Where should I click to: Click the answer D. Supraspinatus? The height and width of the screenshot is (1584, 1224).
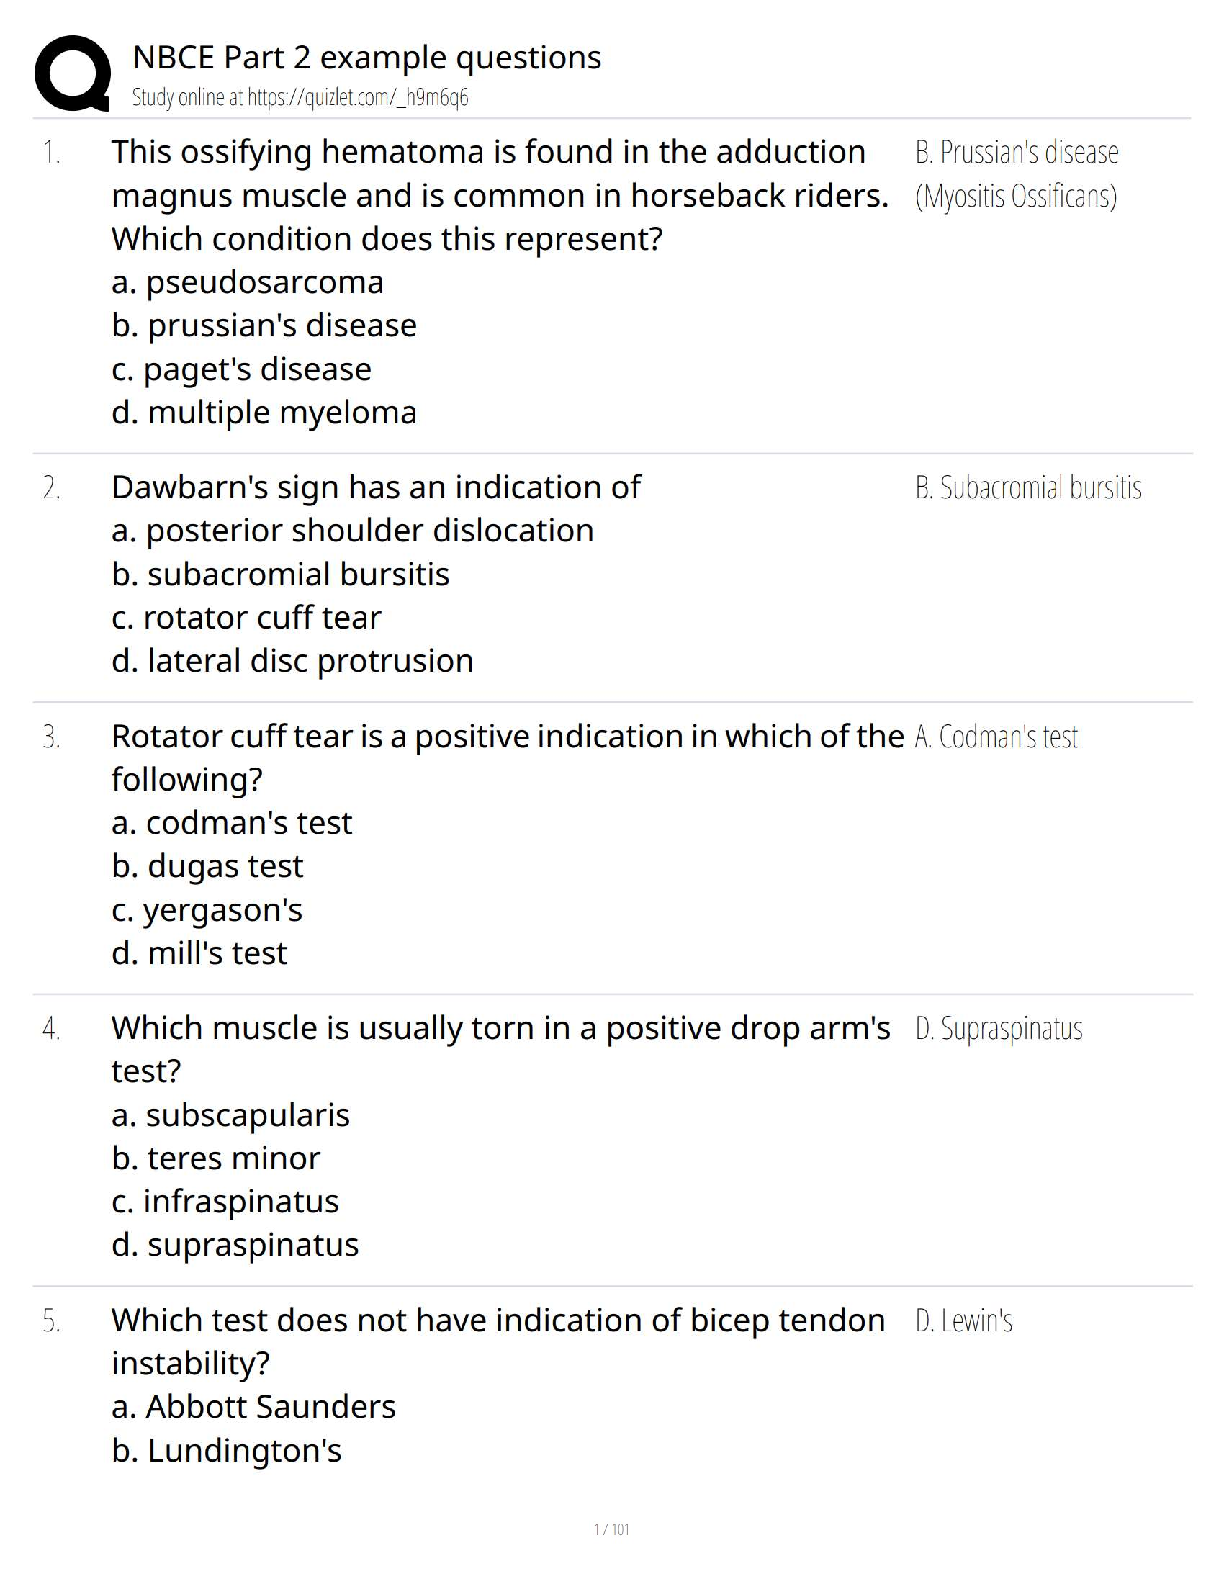(x=998, y=1029)
